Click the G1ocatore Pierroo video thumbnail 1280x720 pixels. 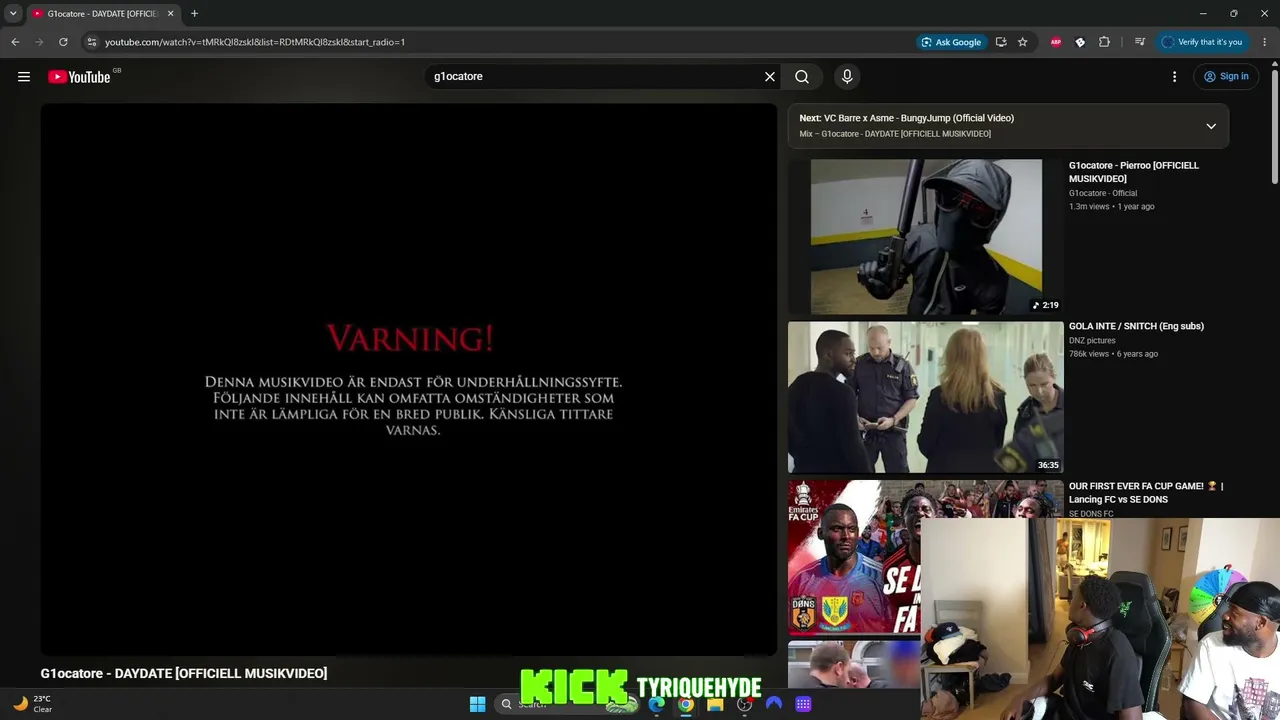point(926,237)
